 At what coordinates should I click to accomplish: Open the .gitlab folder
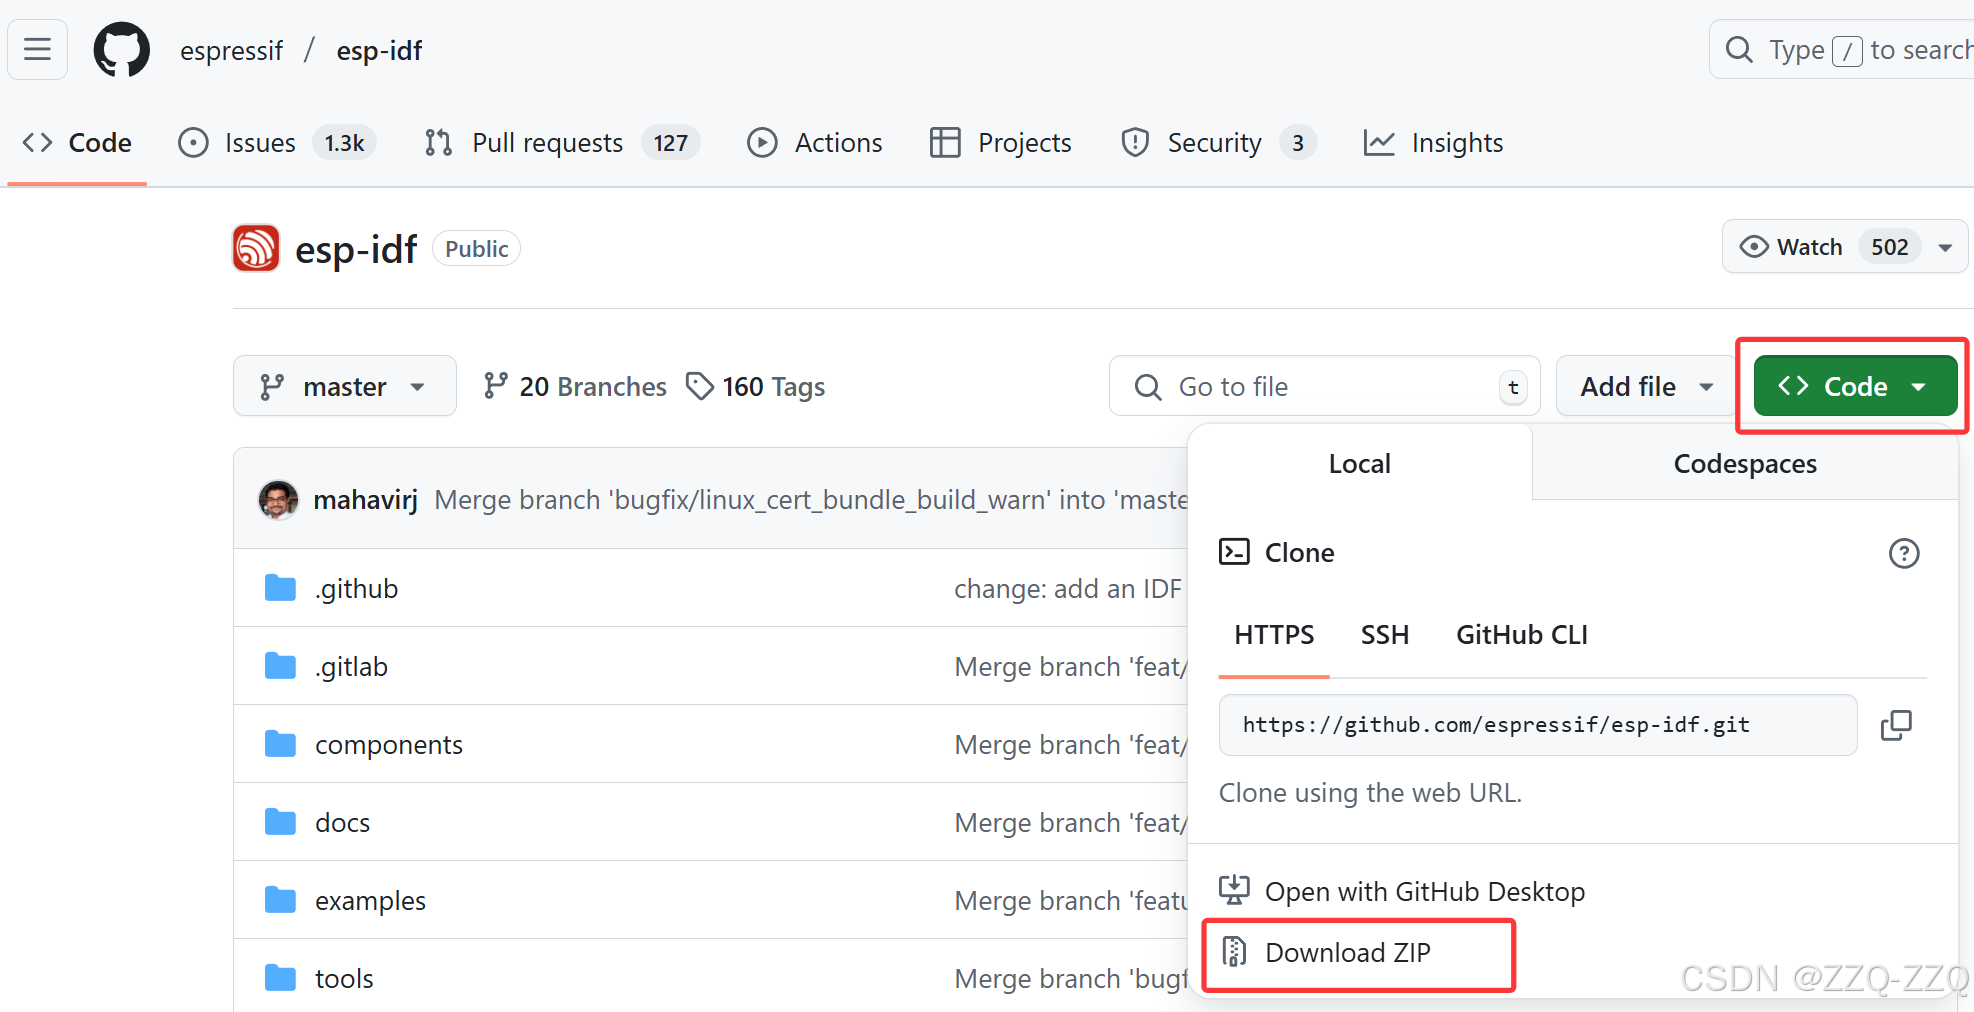point(351,666)
